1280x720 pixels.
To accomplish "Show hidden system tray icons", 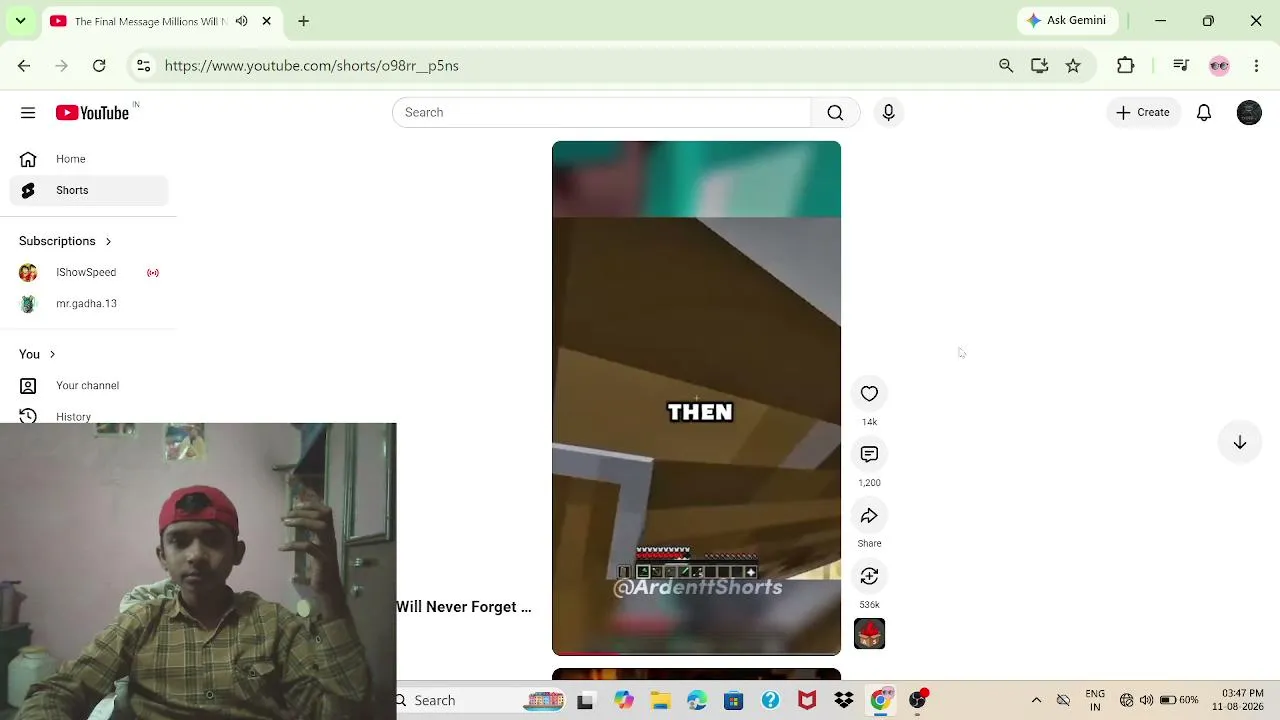I will 1036,700.
